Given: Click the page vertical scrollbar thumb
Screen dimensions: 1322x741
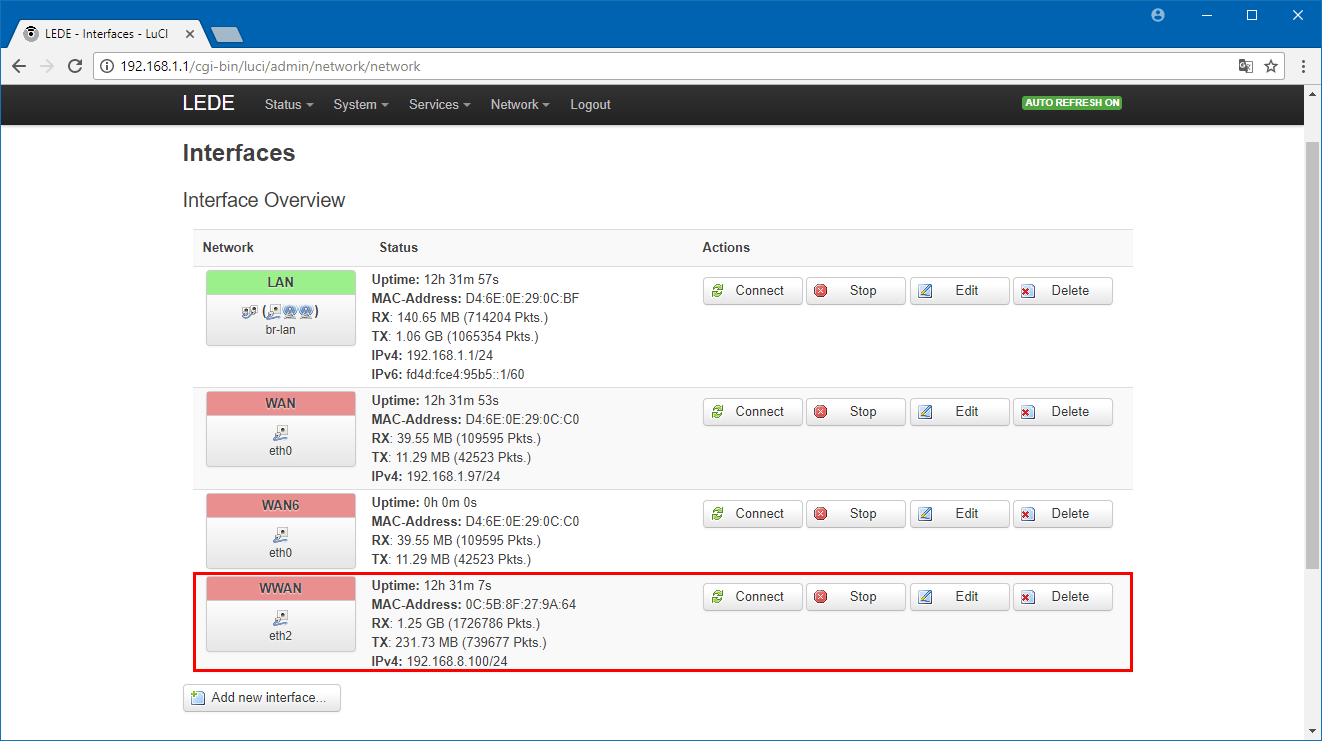Looking at the screenshot, I should (1312, 357).
